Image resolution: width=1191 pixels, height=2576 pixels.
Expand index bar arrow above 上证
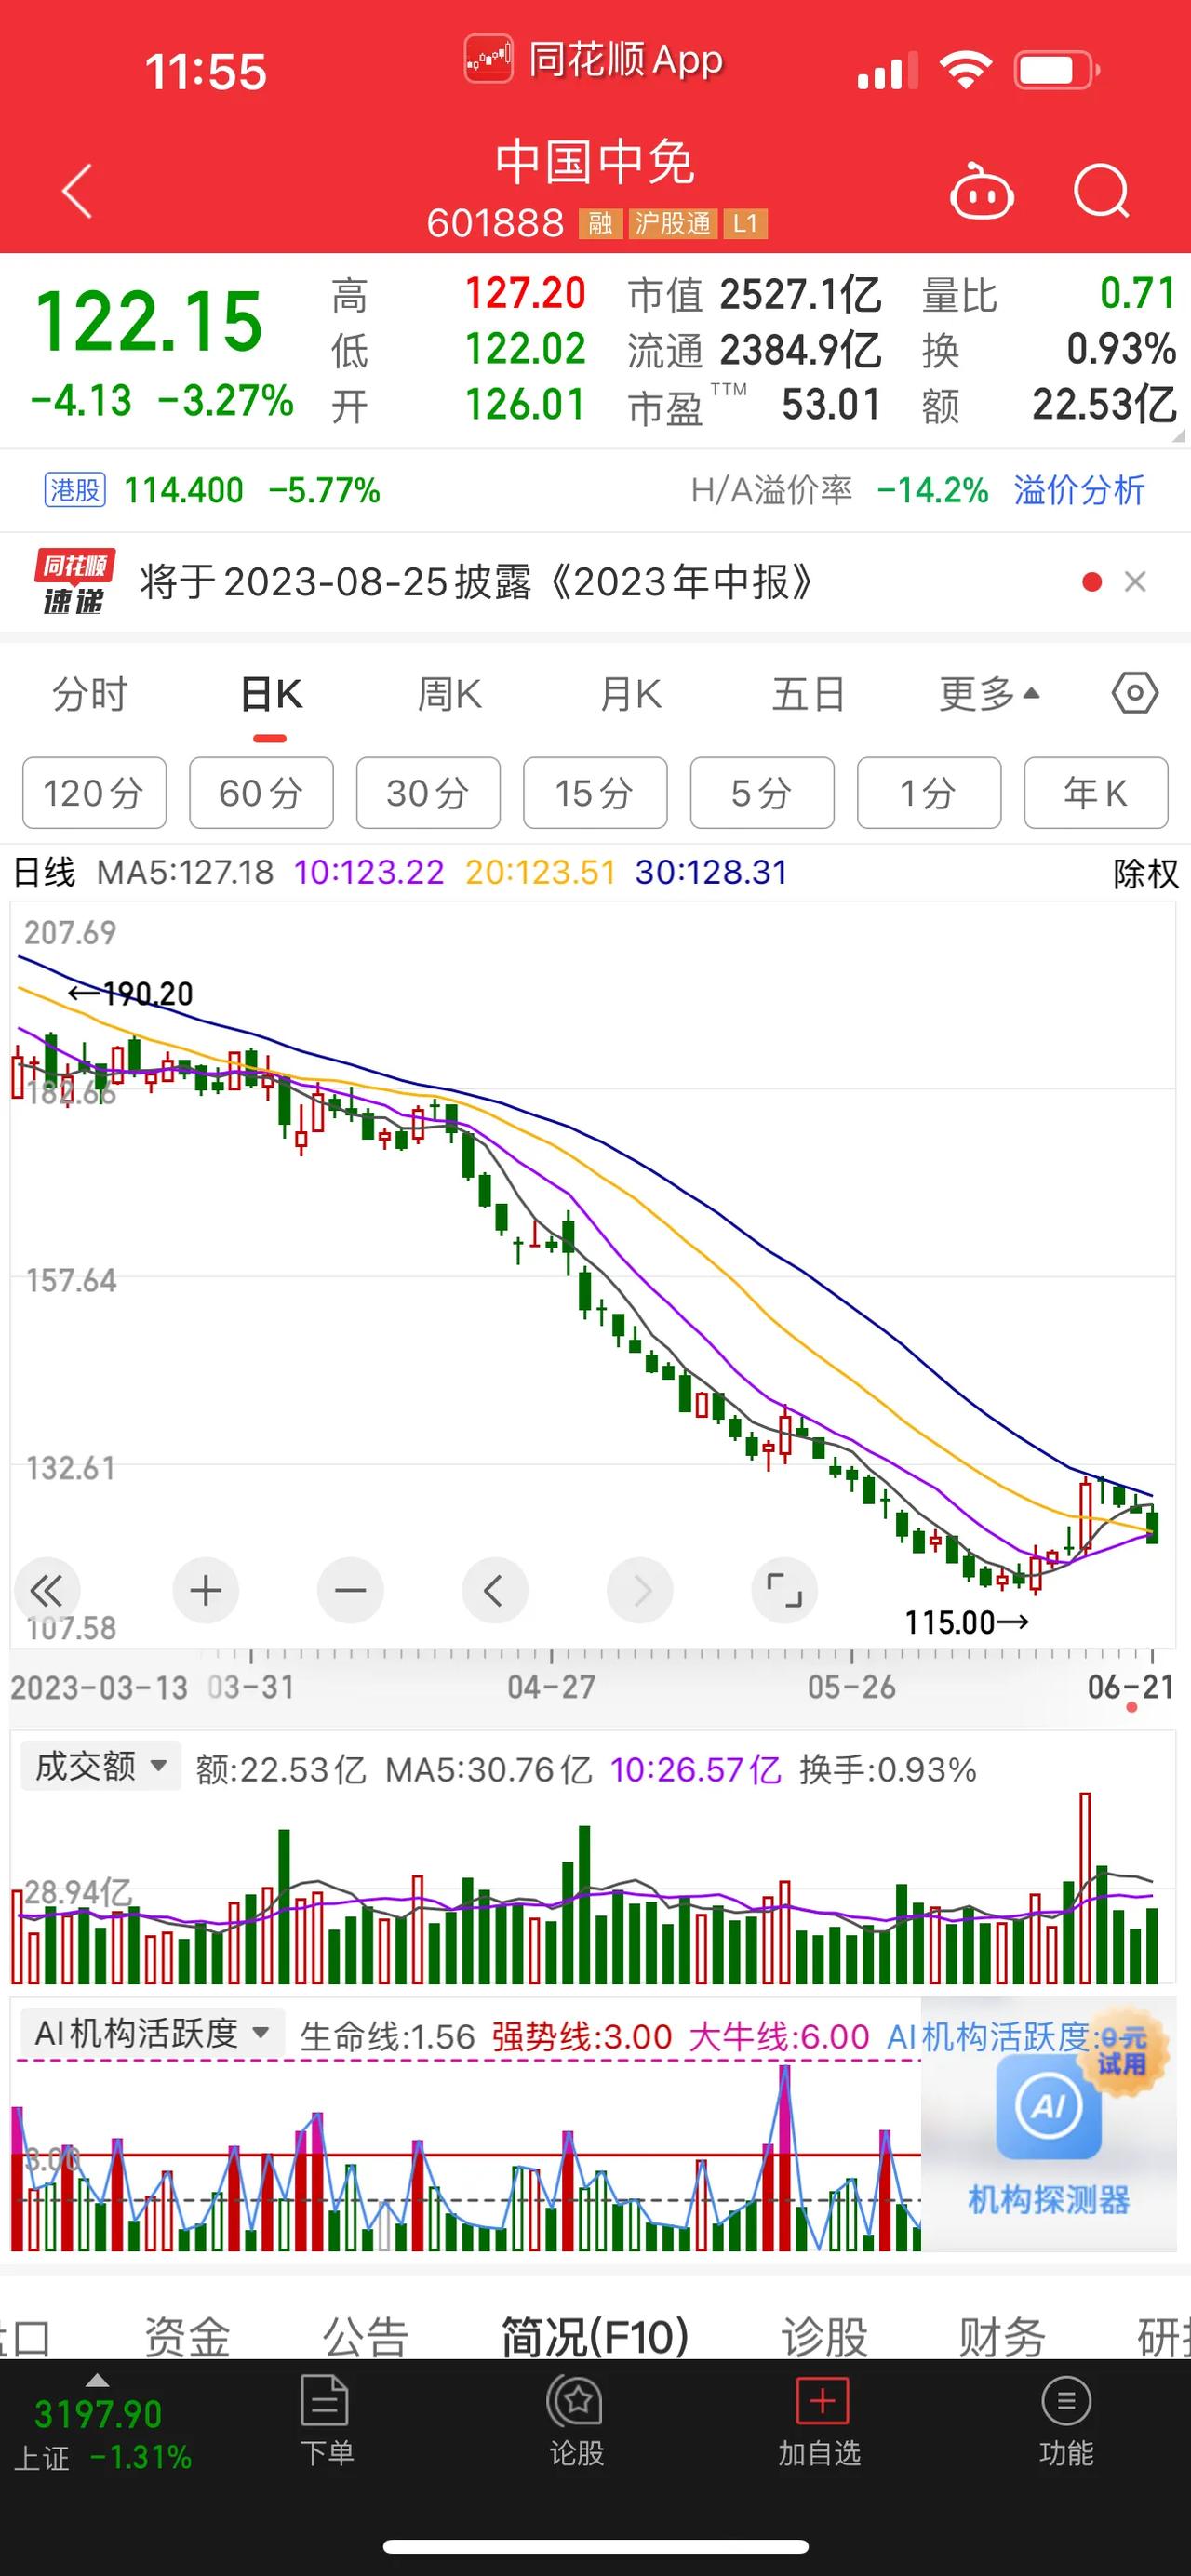click(x=97, y=2380)
